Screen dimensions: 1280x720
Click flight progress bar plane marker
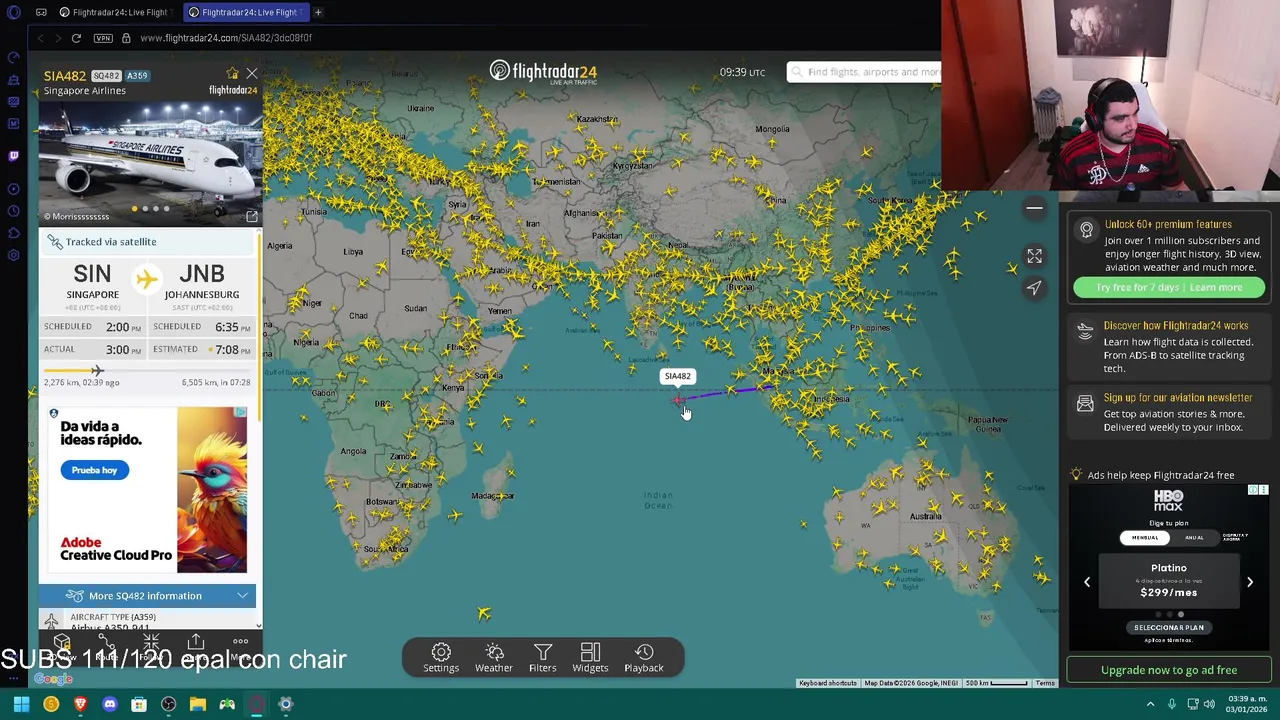(x=97, y=370)
